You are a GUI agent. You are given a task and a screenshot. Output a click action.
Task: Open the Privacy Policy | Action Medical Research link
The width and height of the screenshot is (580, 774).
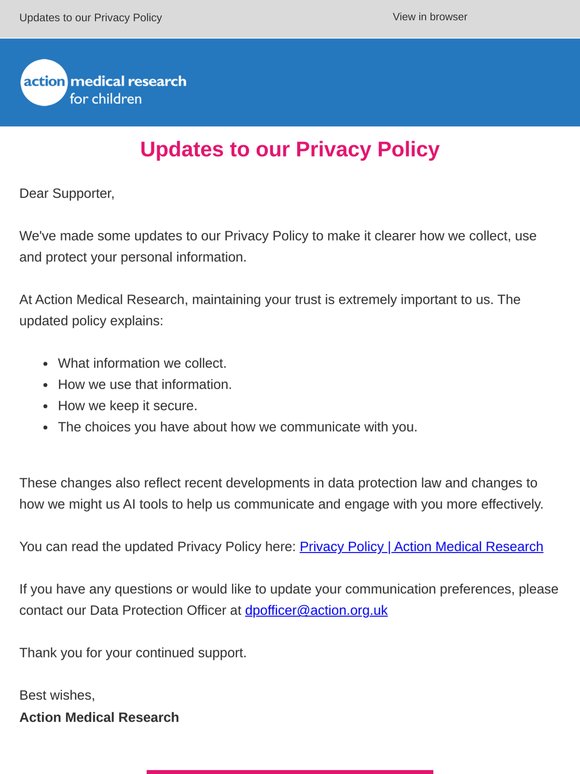tap(421, 546)
